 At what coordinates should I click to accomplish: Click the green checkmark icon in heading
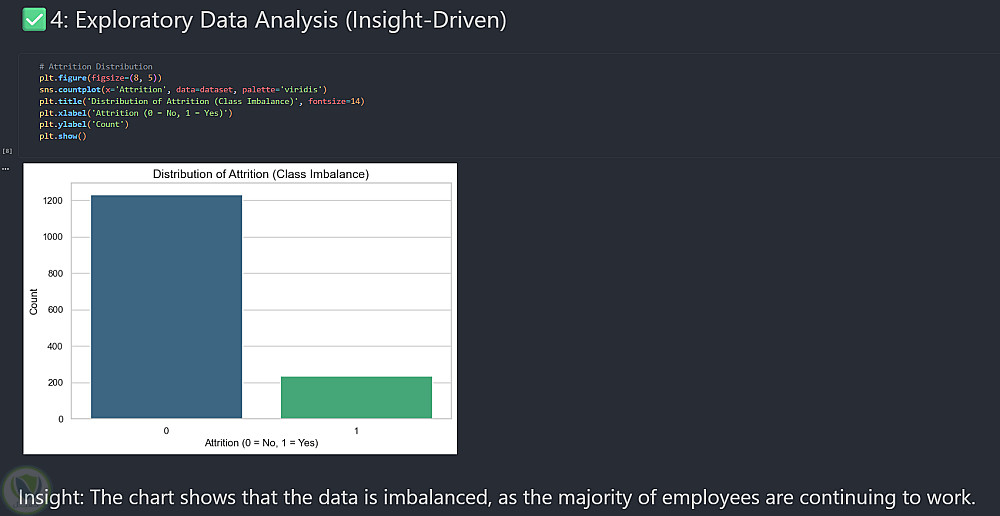coord(34,18)
